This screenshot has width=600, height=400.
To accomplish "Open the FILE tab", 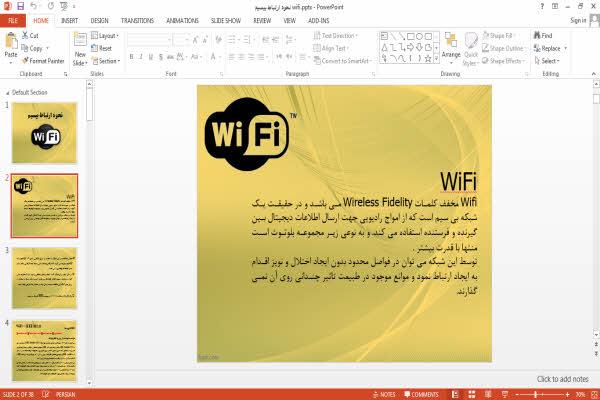I will pyautogui.click(x=13, y=20).
